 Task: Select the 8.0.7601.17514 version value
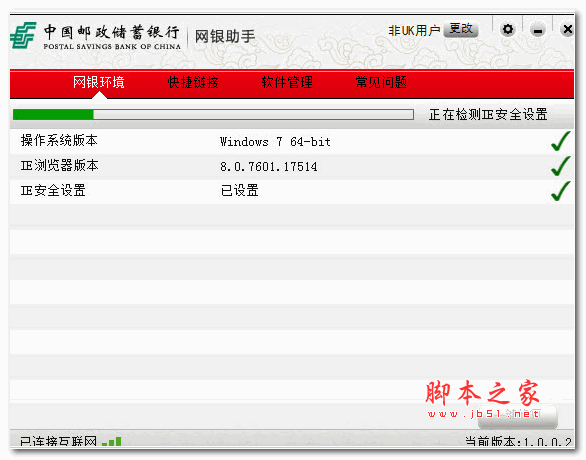point(269,167)
